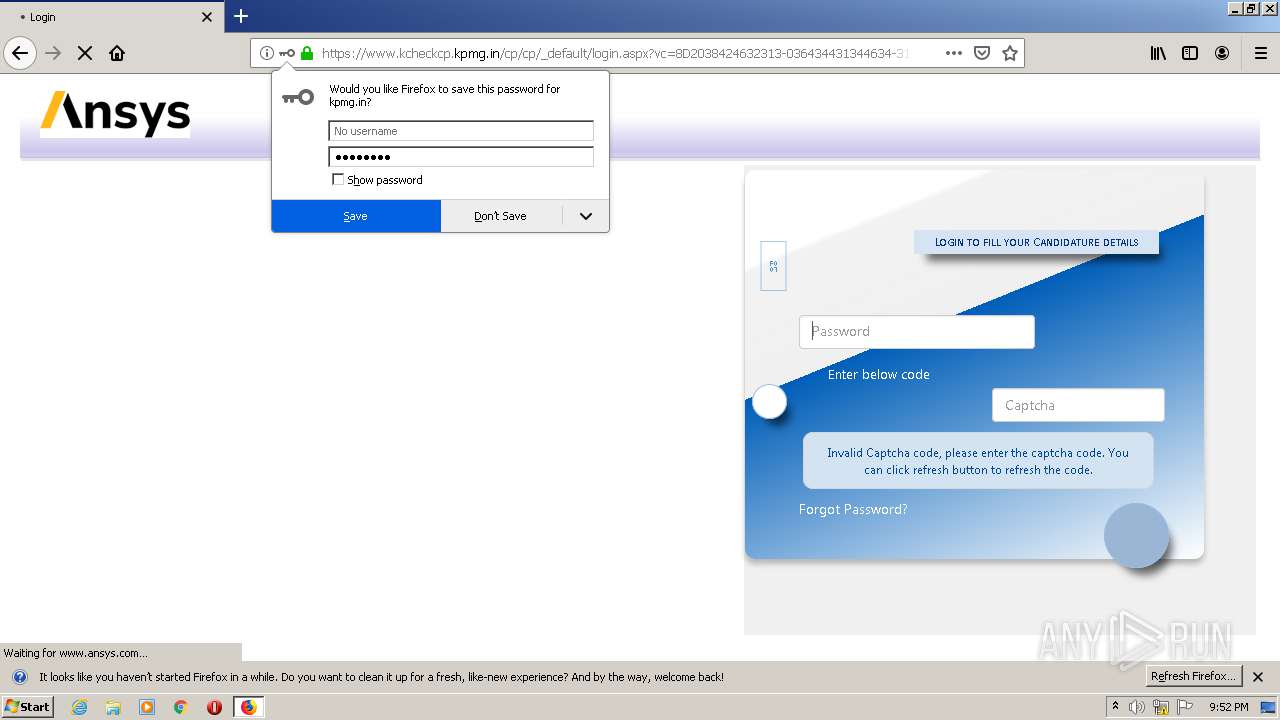Click the Login to fill your candidature details banner
The height and width of the screenshot is (720, 1280).
(1036, 242)
